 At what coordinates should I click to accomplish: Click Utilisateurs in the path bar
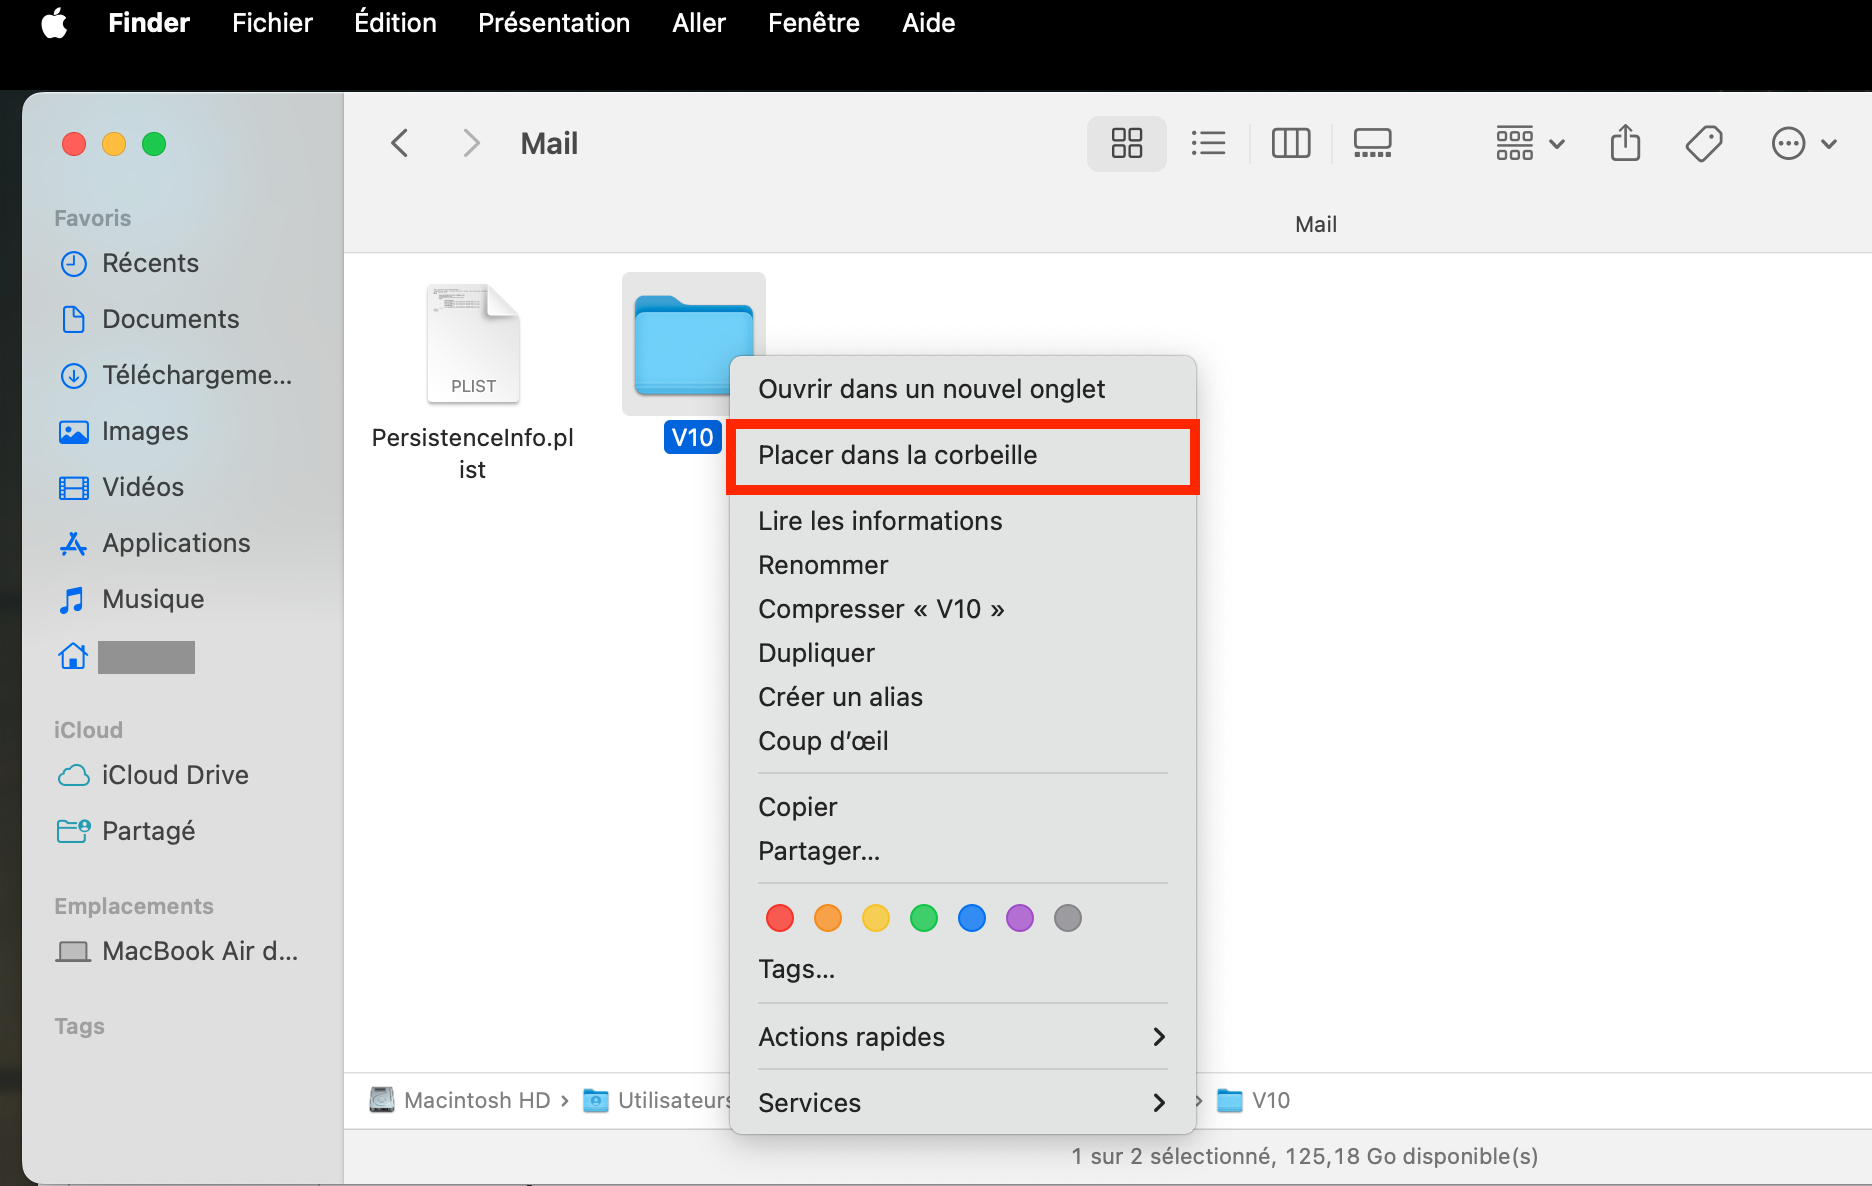658,1100
